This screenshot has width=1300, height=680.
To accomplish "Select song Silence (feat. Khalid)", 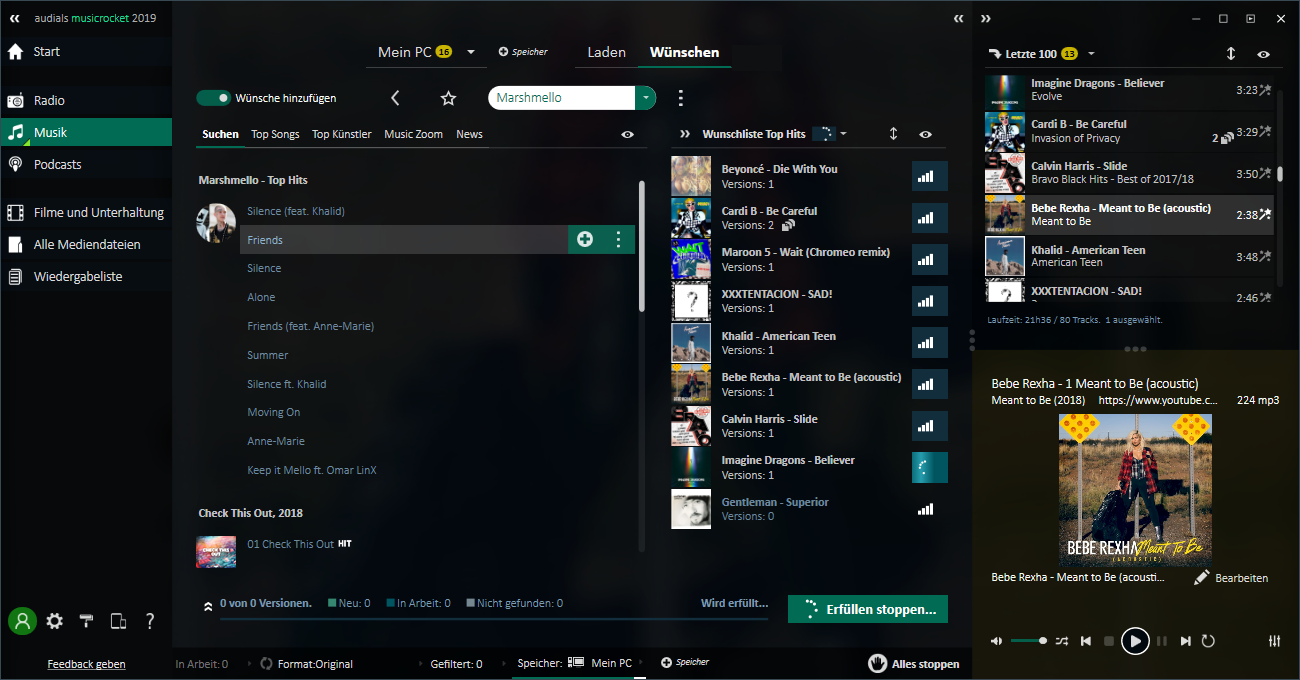I will point(297,211).
